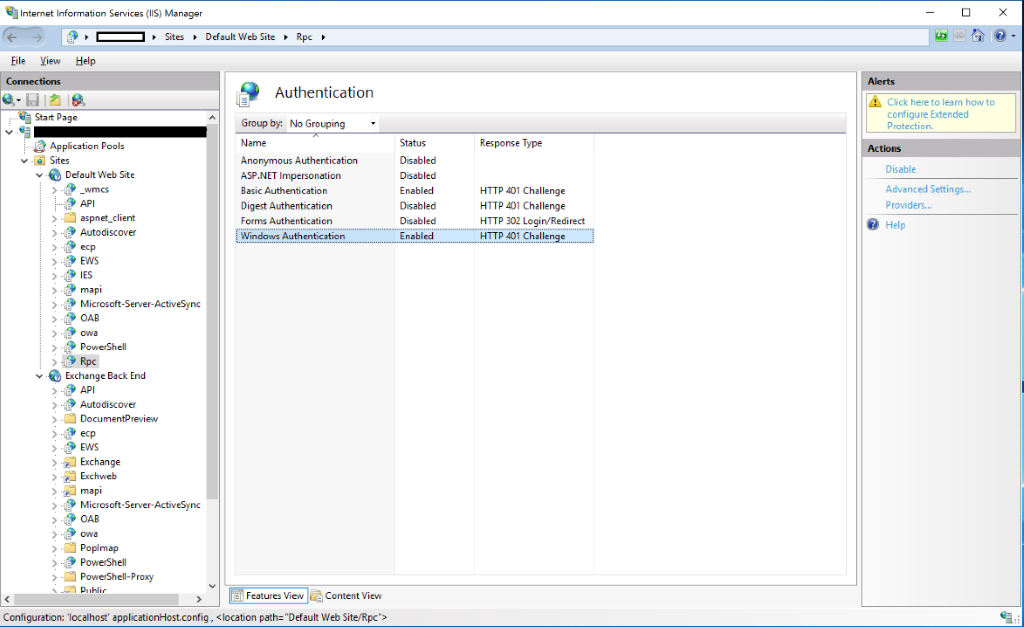This screenshot has width=1024, height=627.
Task: Click the blue Help icon in Actions pane
Action: click(873, 225)
